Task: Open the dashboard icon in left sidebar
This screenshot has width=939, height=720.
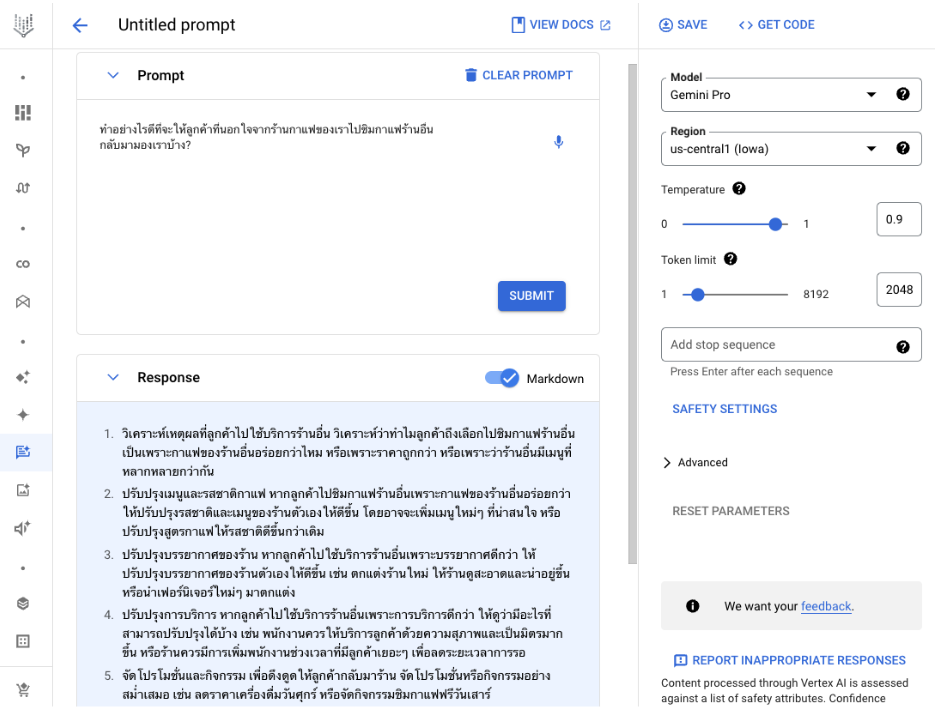Action: [x=23, y=113]
